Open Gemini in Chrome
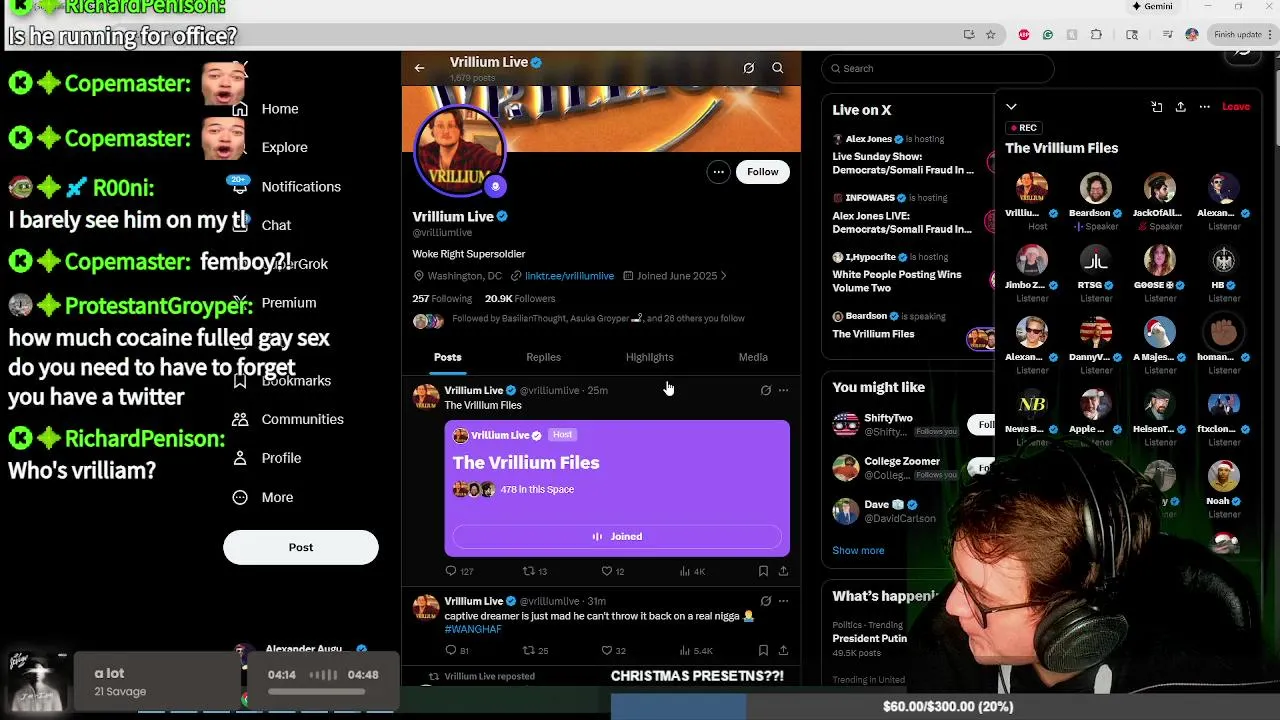The height and width of the screenshot is (720, 1280). pos(1152,6)
